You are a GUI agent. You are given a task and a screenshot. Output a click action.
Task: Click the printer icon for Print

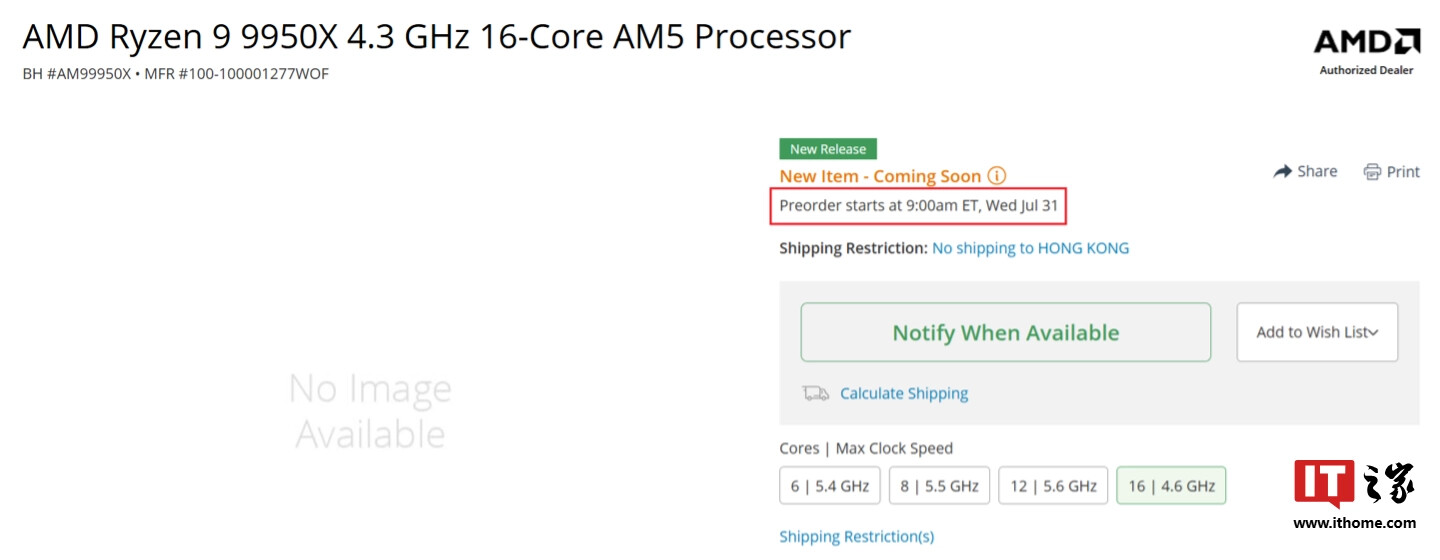(1372, 172)
